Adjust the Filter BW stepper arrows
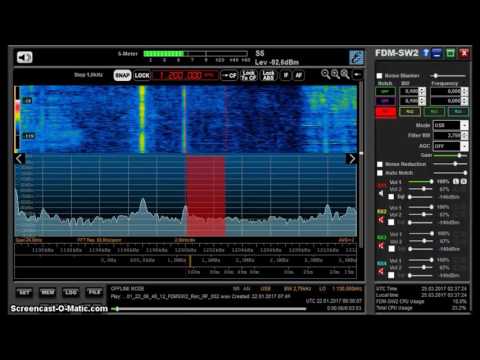Viewport: 480px width, 360px height. tap(464, 136)
